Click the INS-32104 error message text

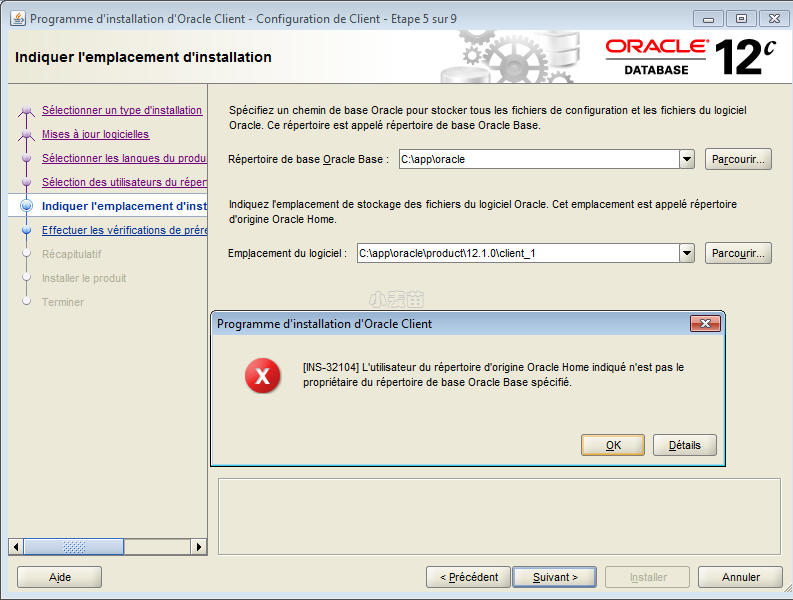493,375
